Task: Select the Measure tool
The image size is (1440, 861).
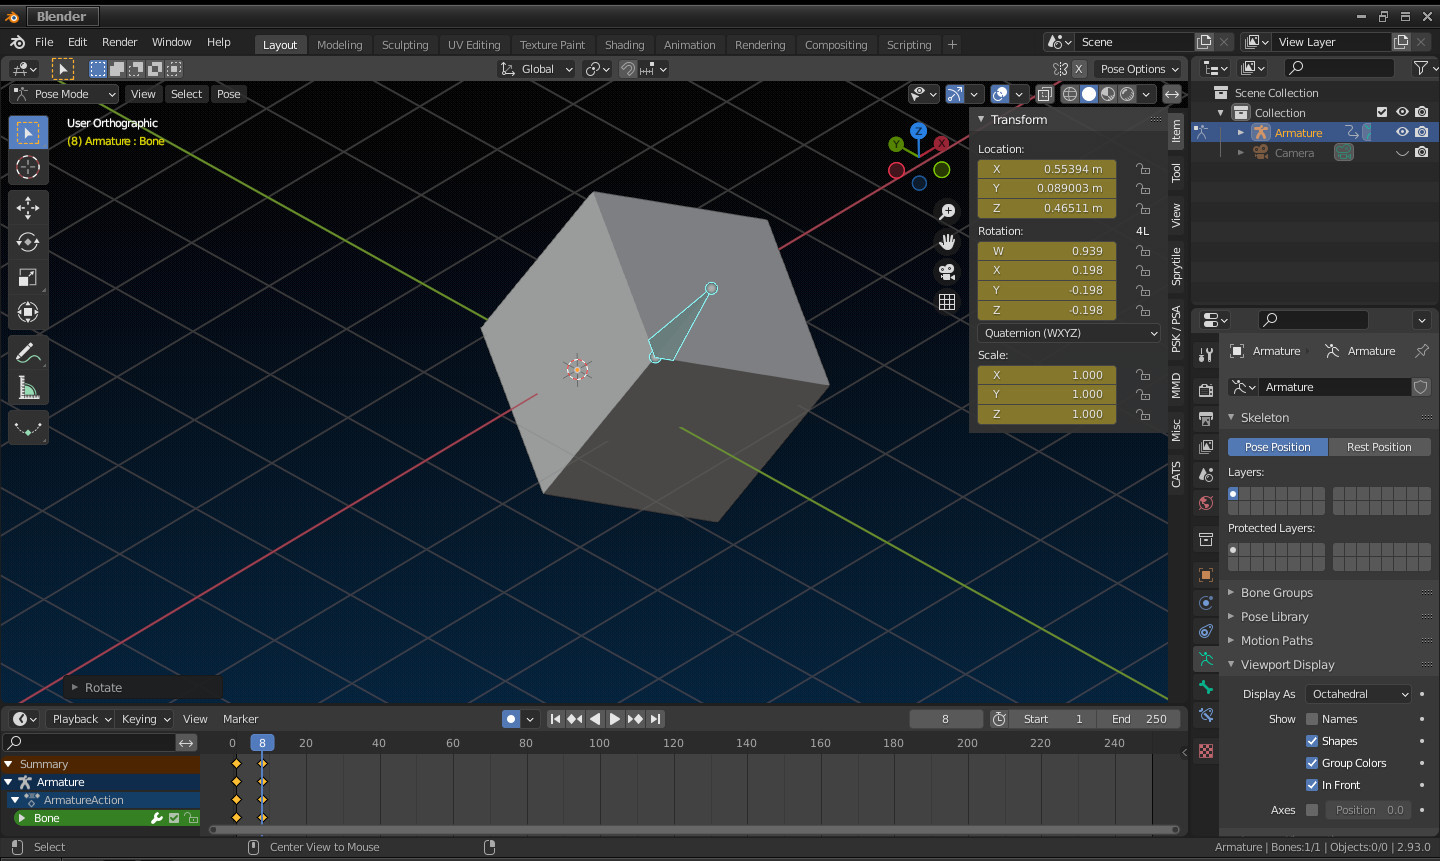Action: pyautogui.click(x=28, y=387)
